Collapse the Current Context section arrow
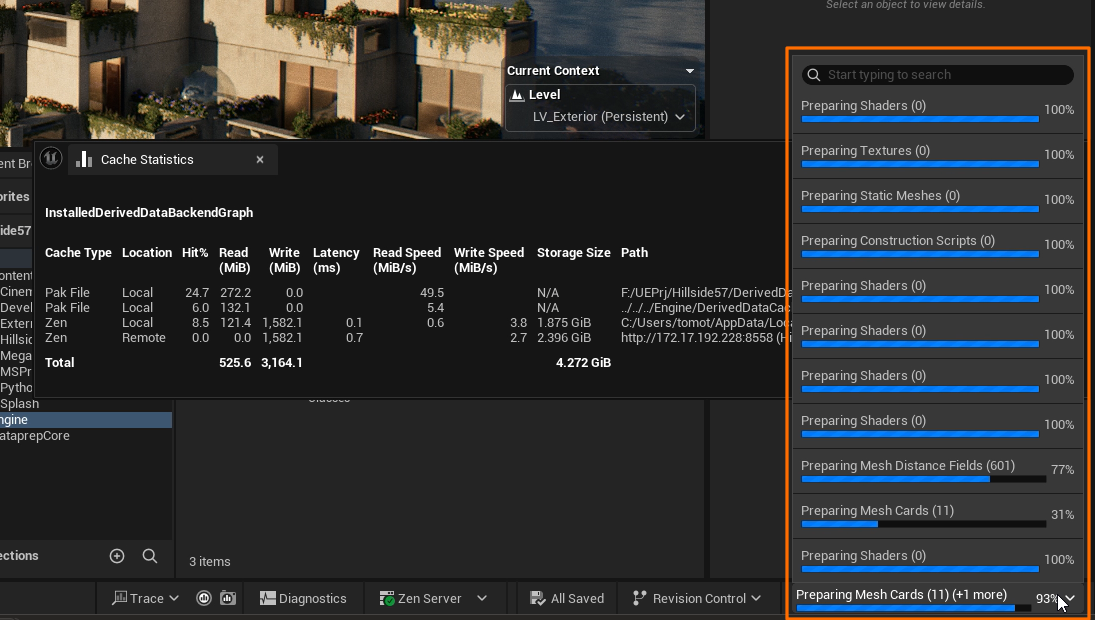Image resolution: width=1095 pixels, height=620 pixels. coord(690,71)
